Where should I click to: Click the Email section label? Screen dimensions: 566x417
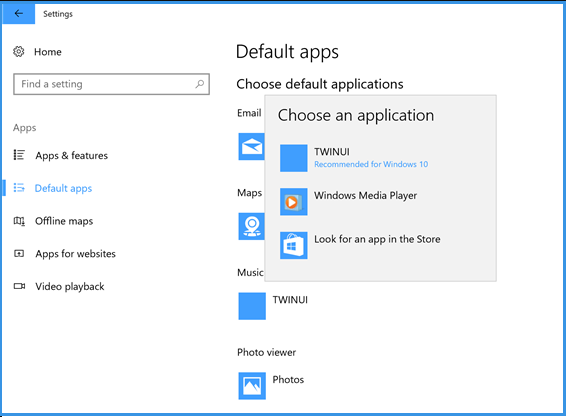pyautogui.click(x=249, y=113)
